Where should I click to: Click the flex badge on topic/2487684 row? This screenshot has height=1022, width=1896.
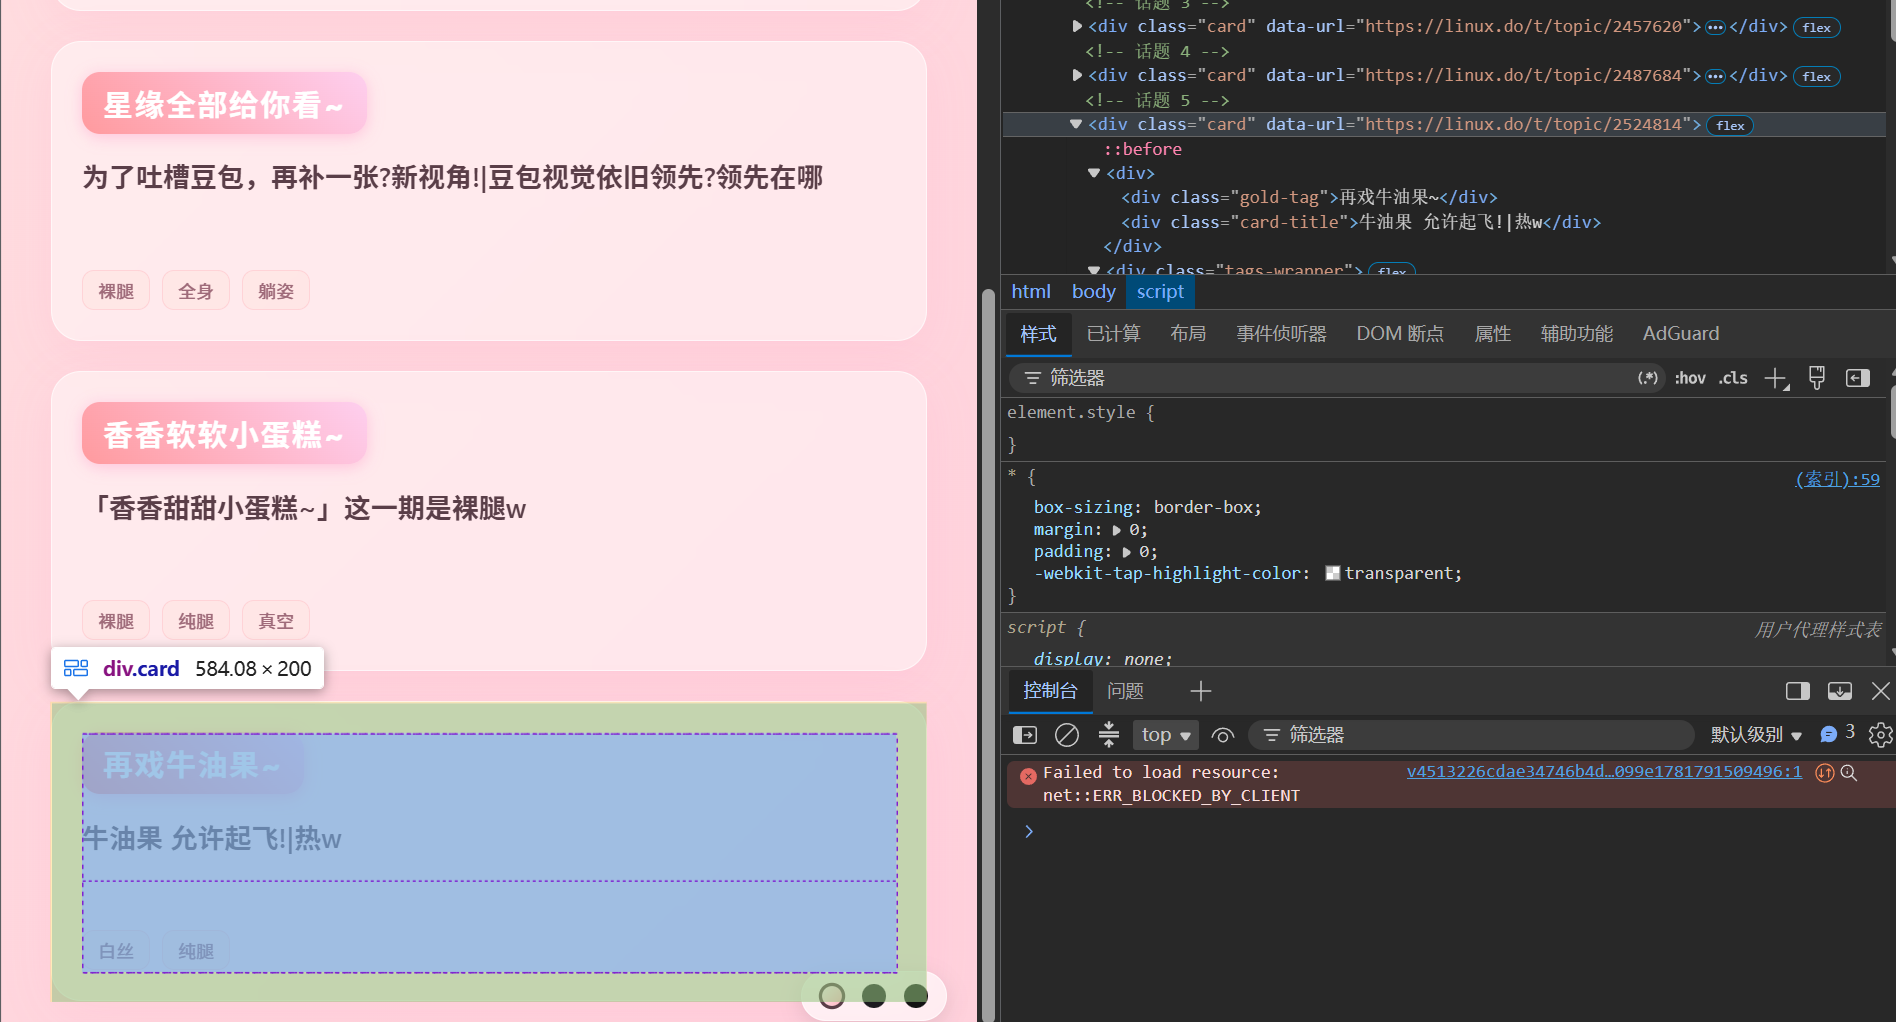tap(1816, 76)
